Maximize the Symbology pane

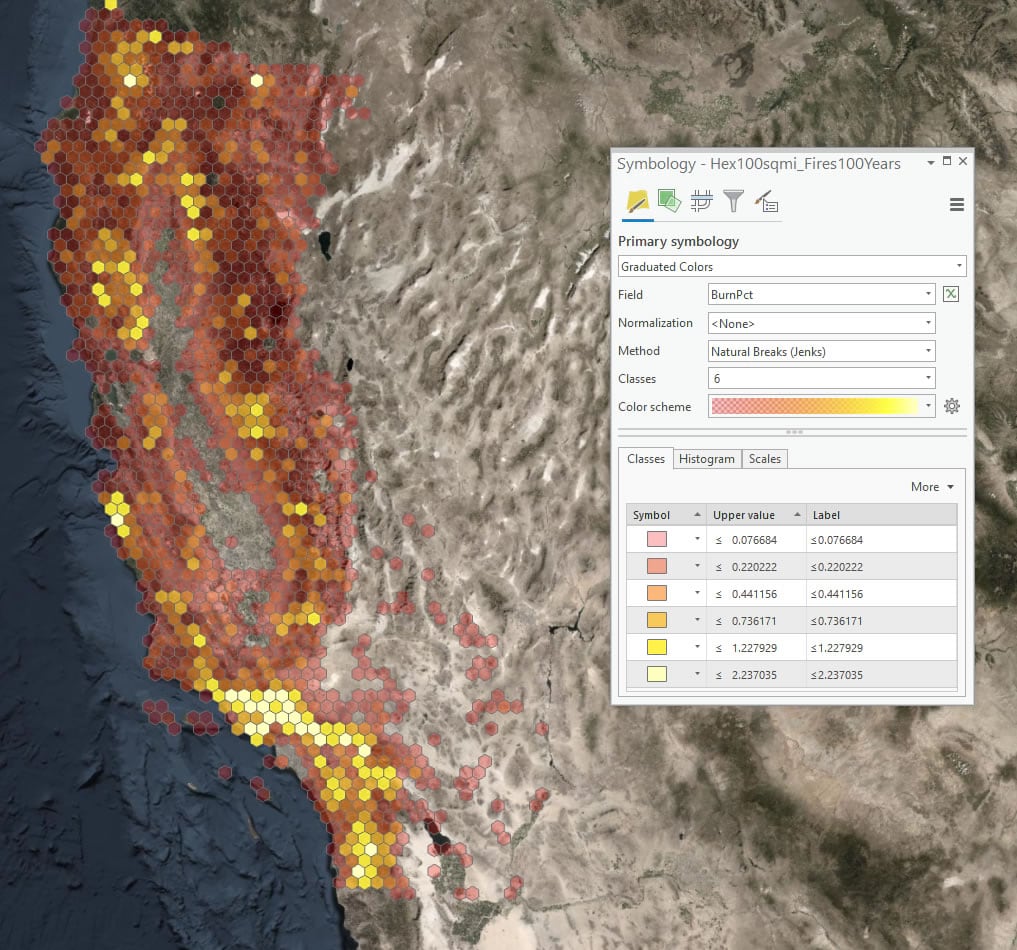point(947,161)
